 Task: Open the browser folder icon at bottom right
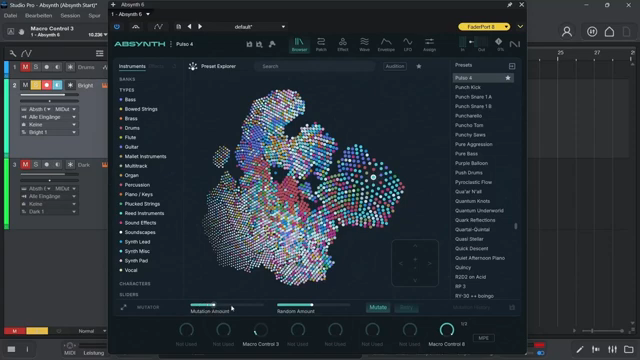pos(629,349)
